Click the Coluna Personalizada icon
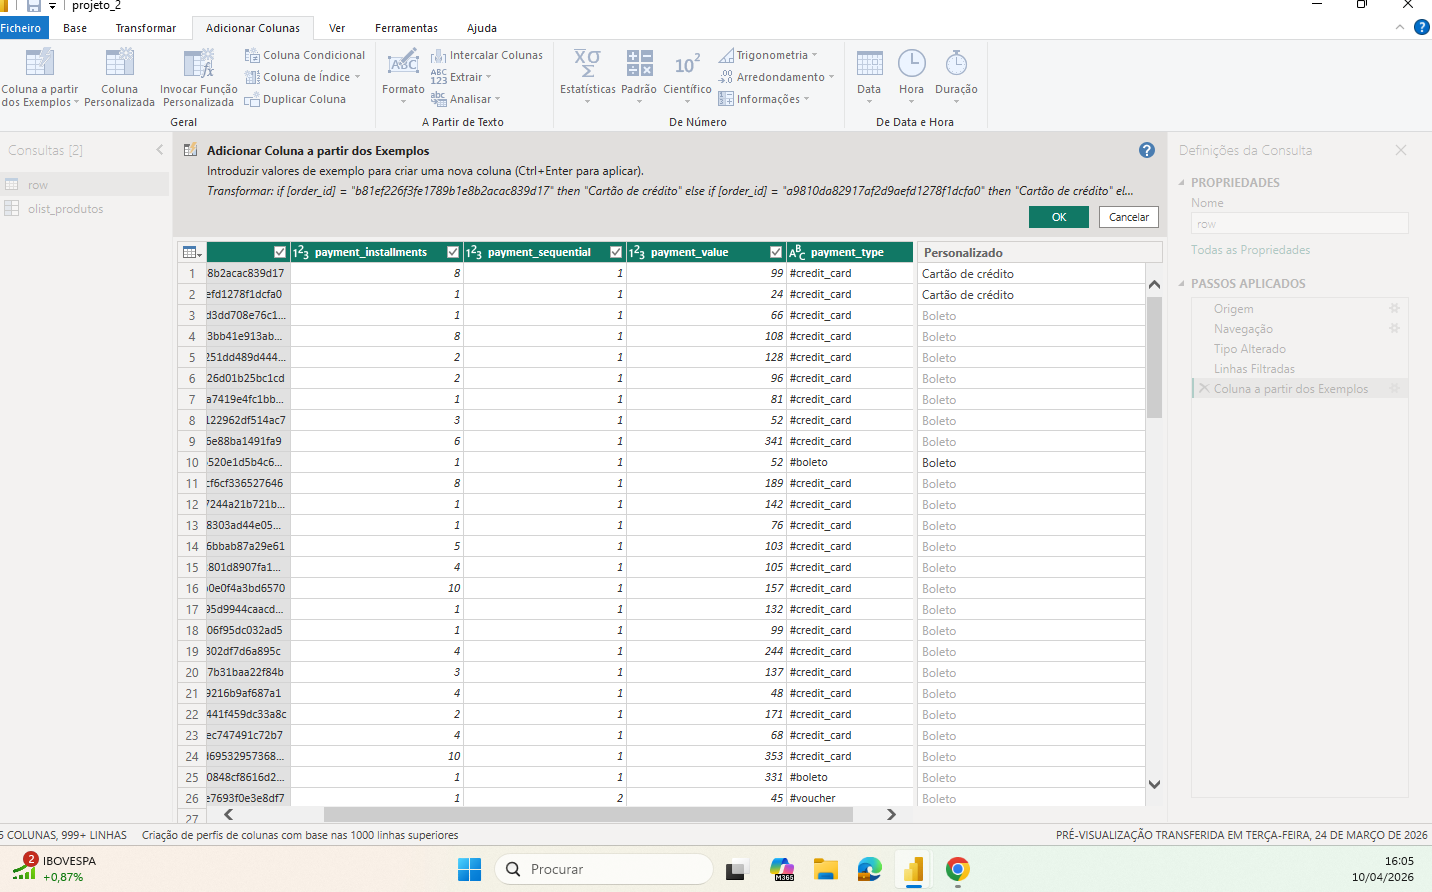Screen dimensions: 1432x892 tap(119, 64)
